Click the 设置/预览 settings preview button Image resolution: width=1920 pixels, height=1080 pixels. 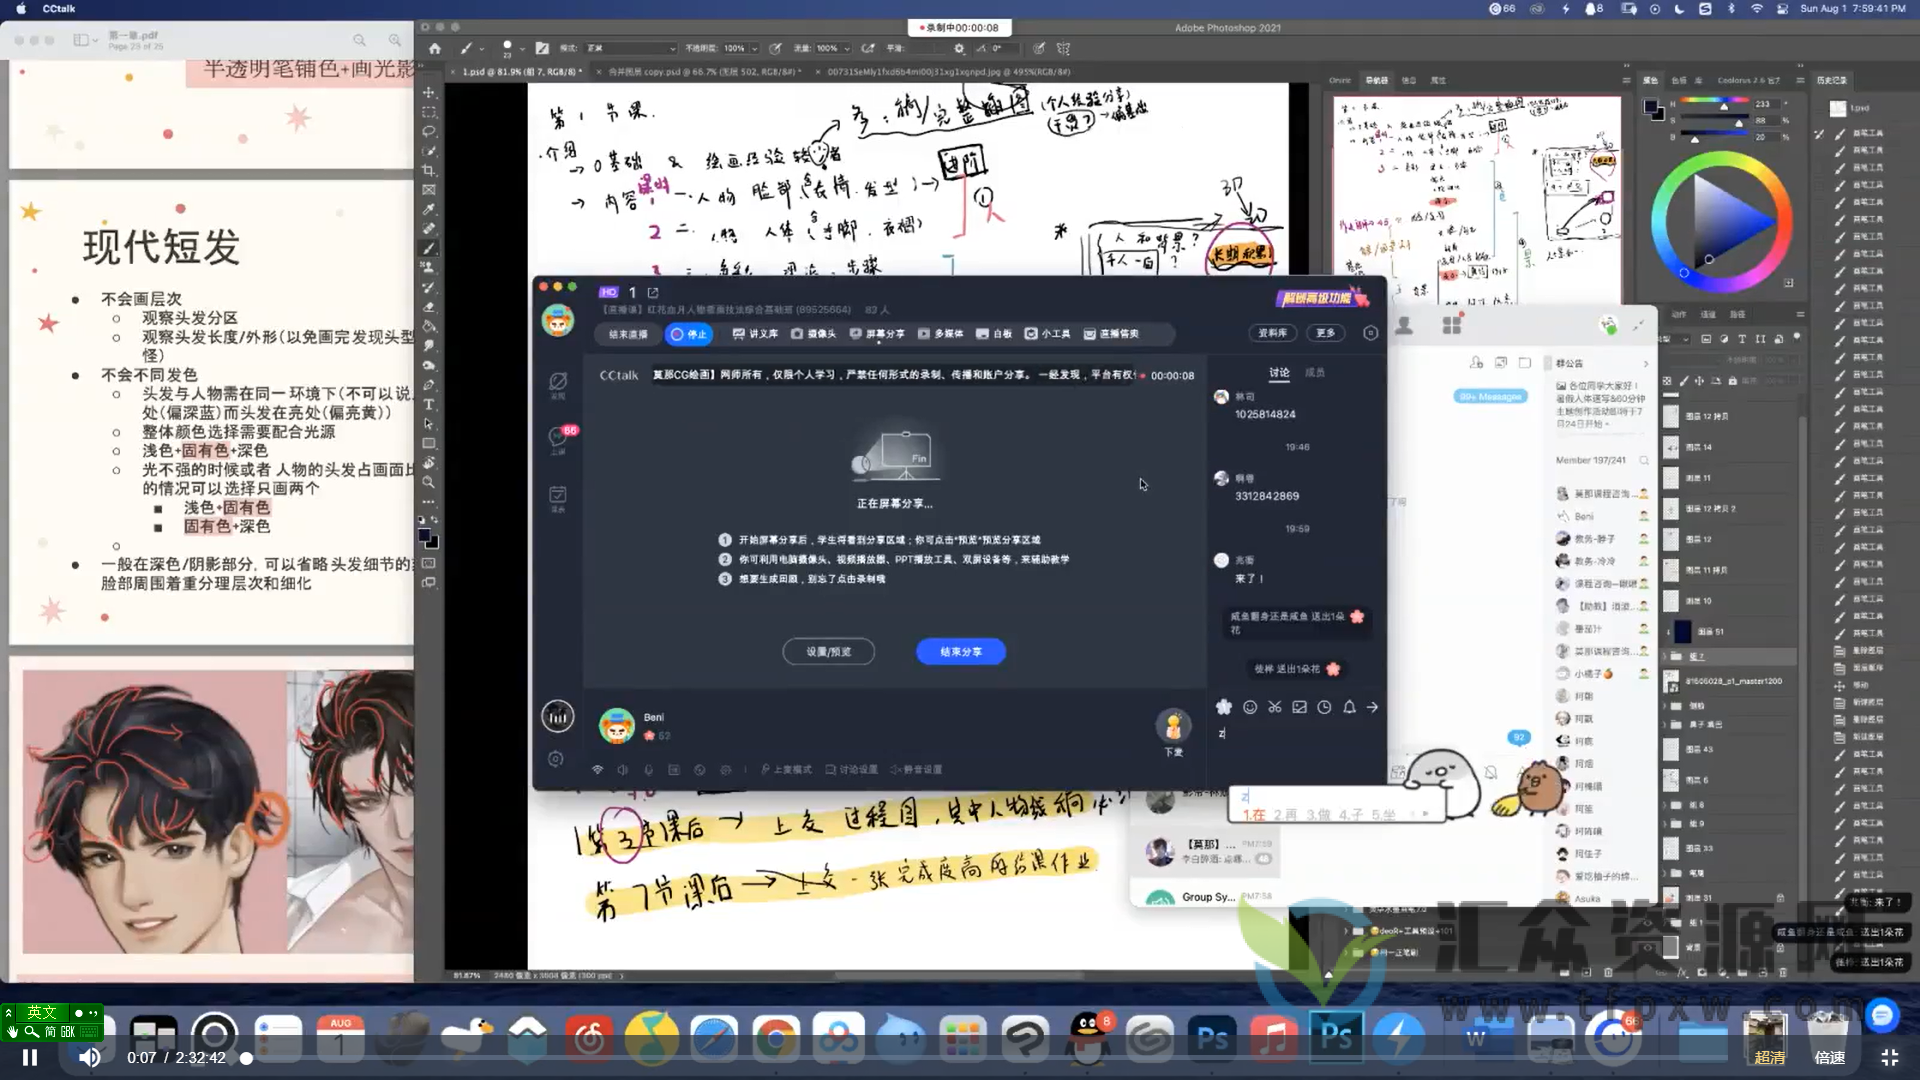(x=828, y=651)
